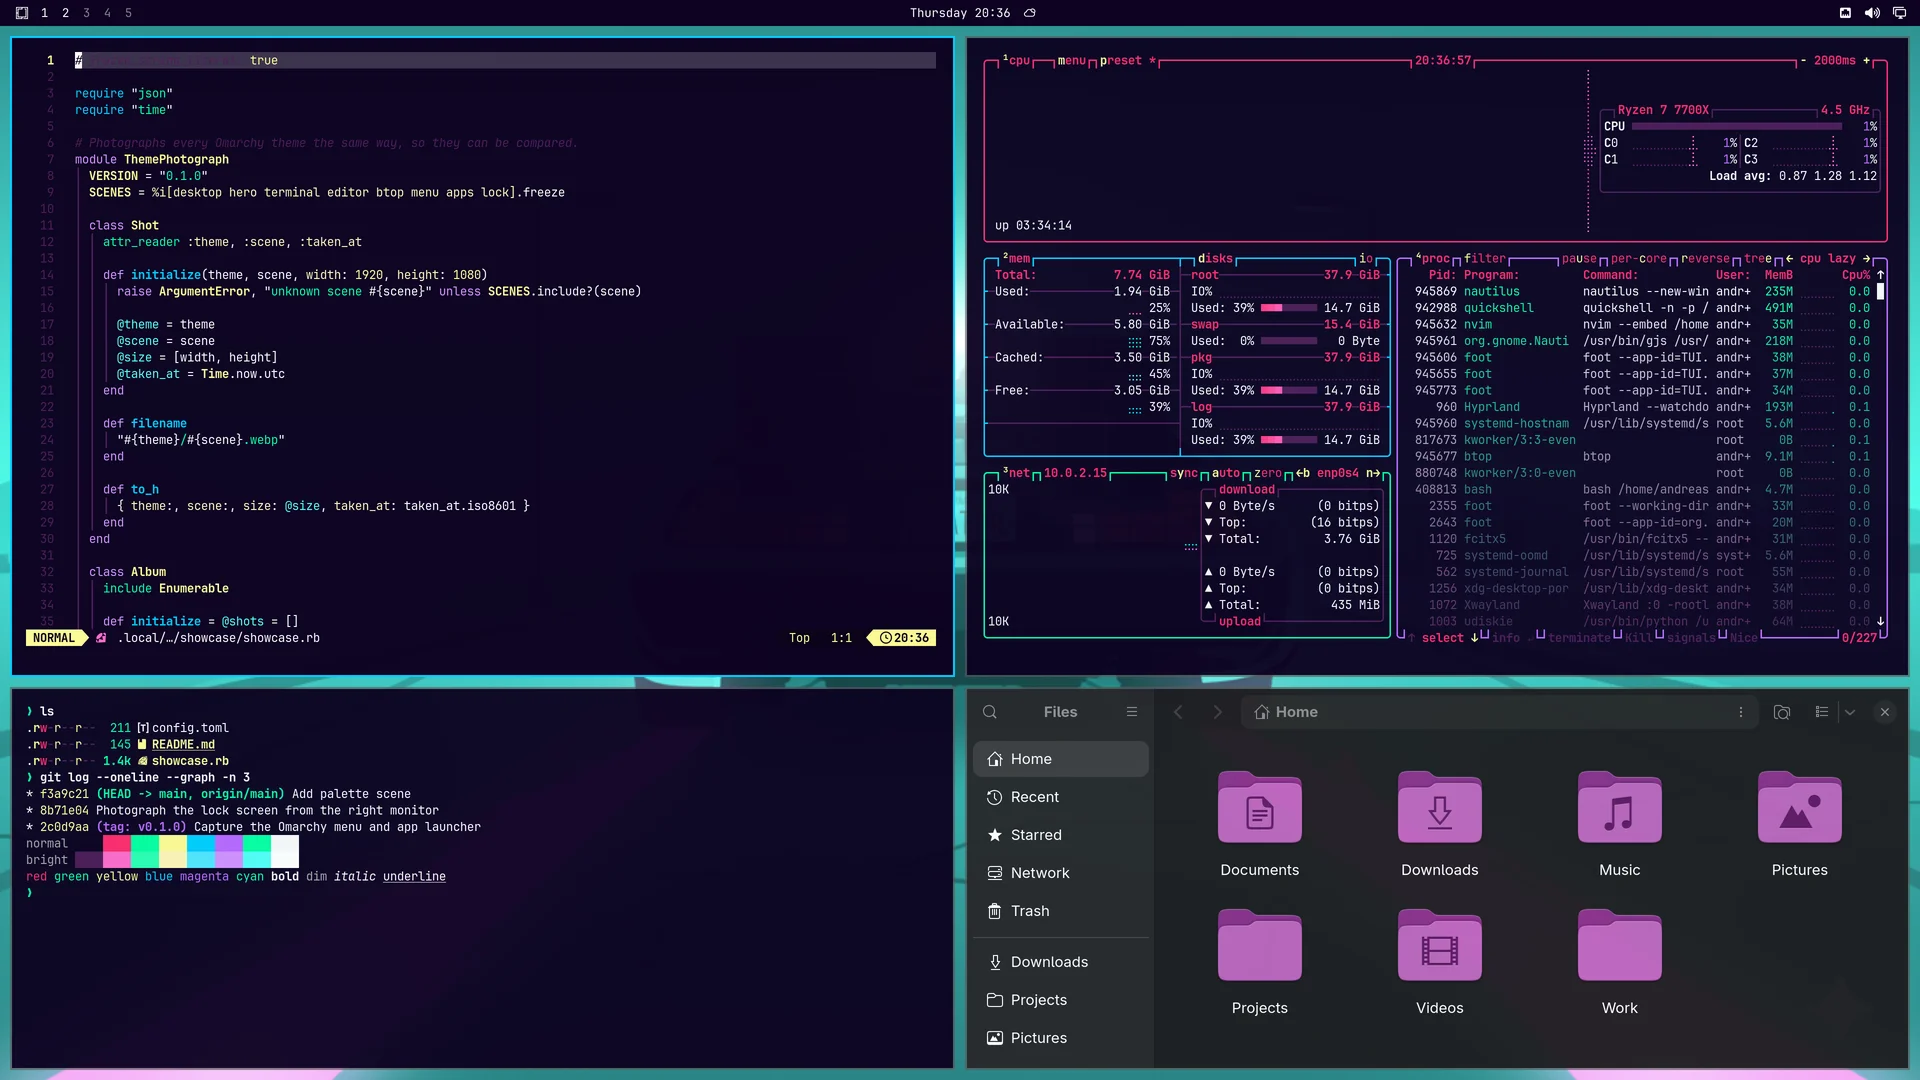Switch to workspace 3 in top bar

coord(86,13)
